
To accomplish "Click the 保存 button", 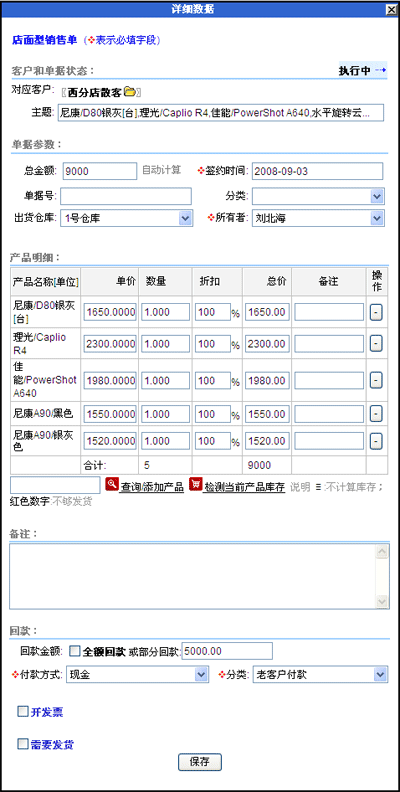I will pyautogui.click(x=199, y=762).
